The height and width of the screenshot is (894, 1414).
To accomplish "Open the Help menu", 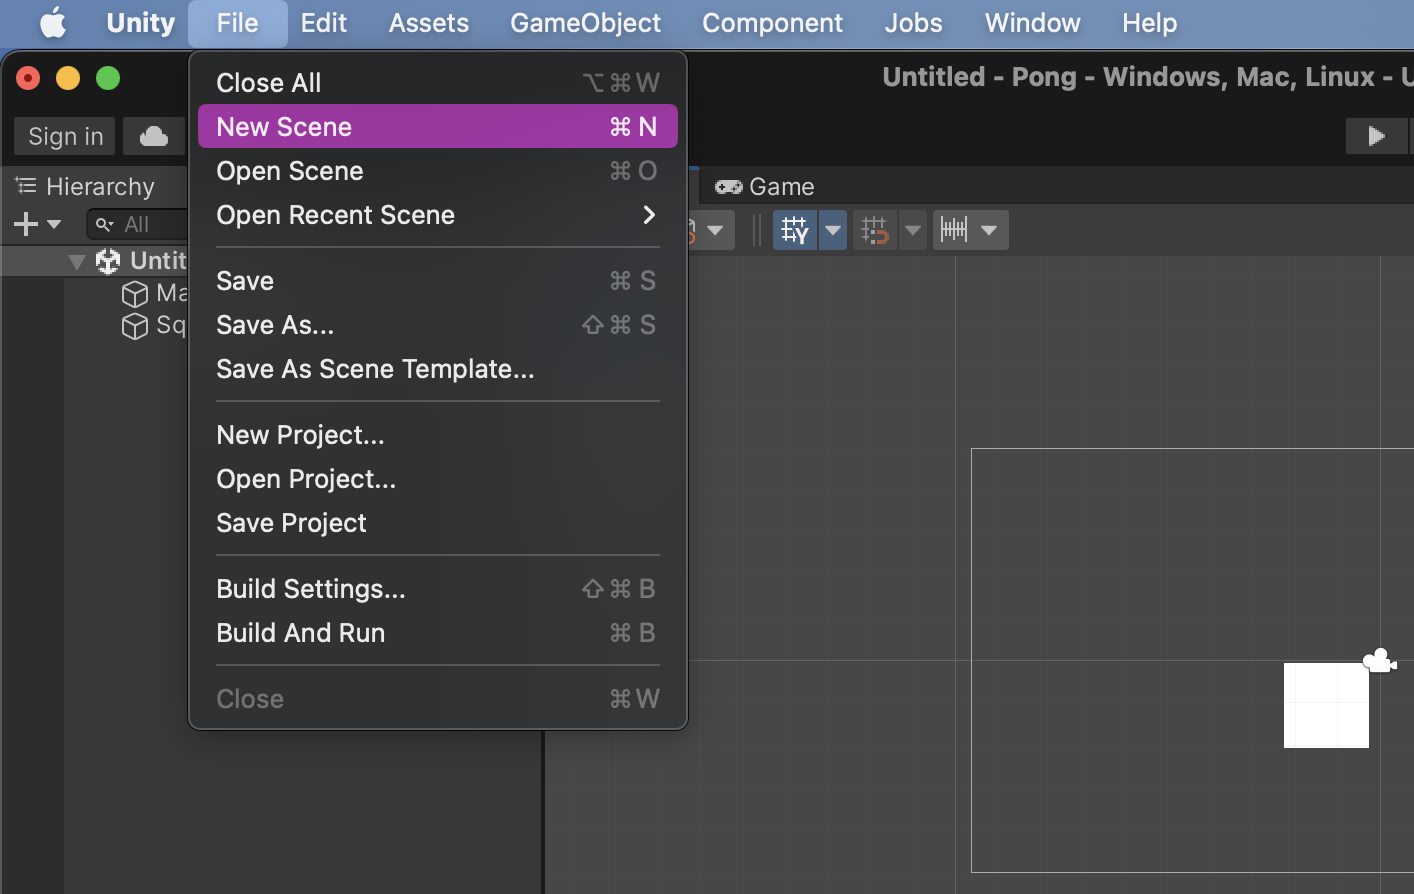I will pos(1149,22).
